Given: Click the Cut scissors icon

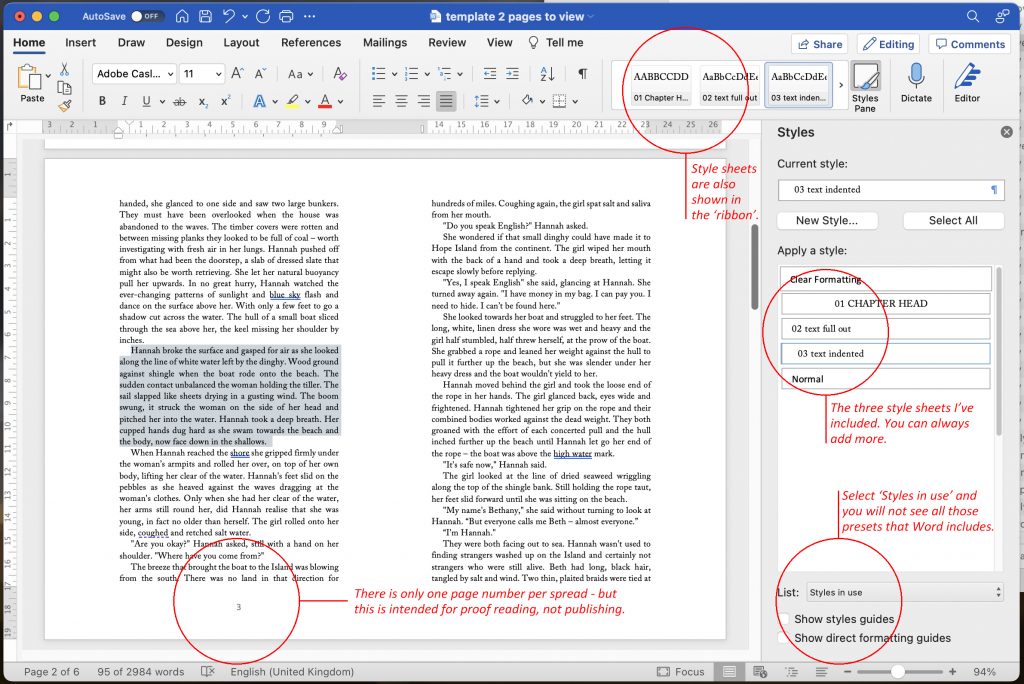Looking at the screenshot, I should tap(64, 69).
